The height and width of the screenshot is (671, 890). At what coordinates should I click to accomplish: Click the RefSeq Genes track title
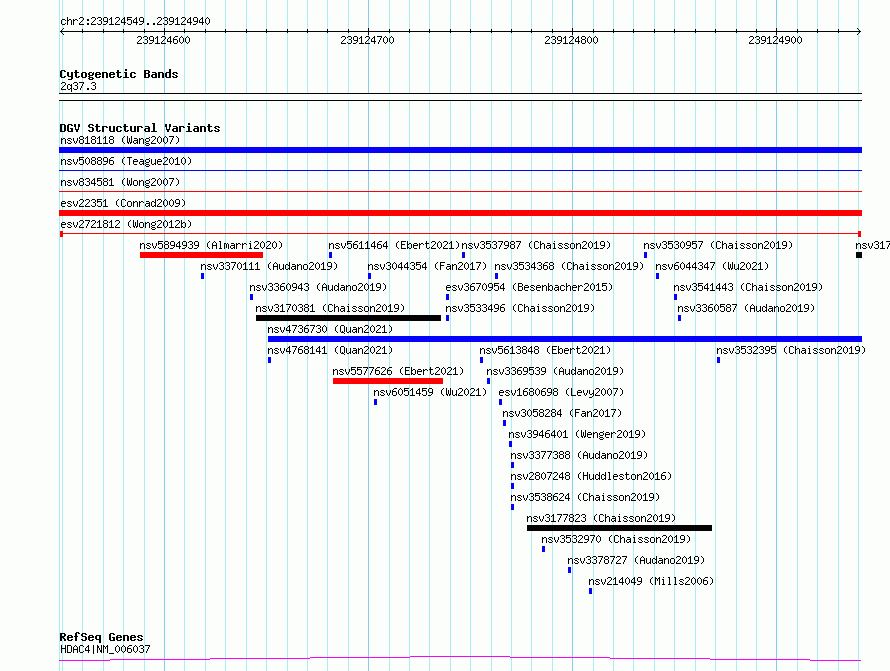[x=101, y=637]
